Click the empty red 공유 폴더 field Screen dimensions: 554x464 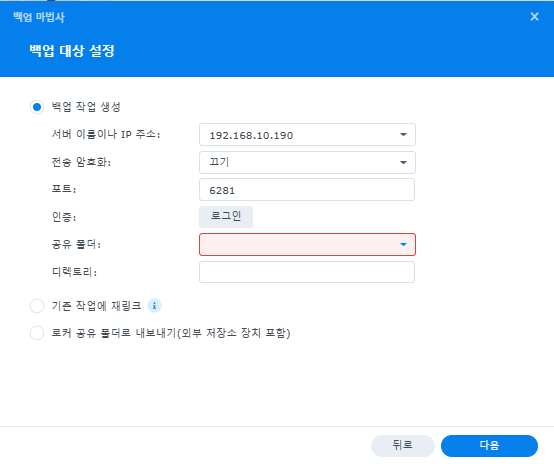[x=307, y=245]
